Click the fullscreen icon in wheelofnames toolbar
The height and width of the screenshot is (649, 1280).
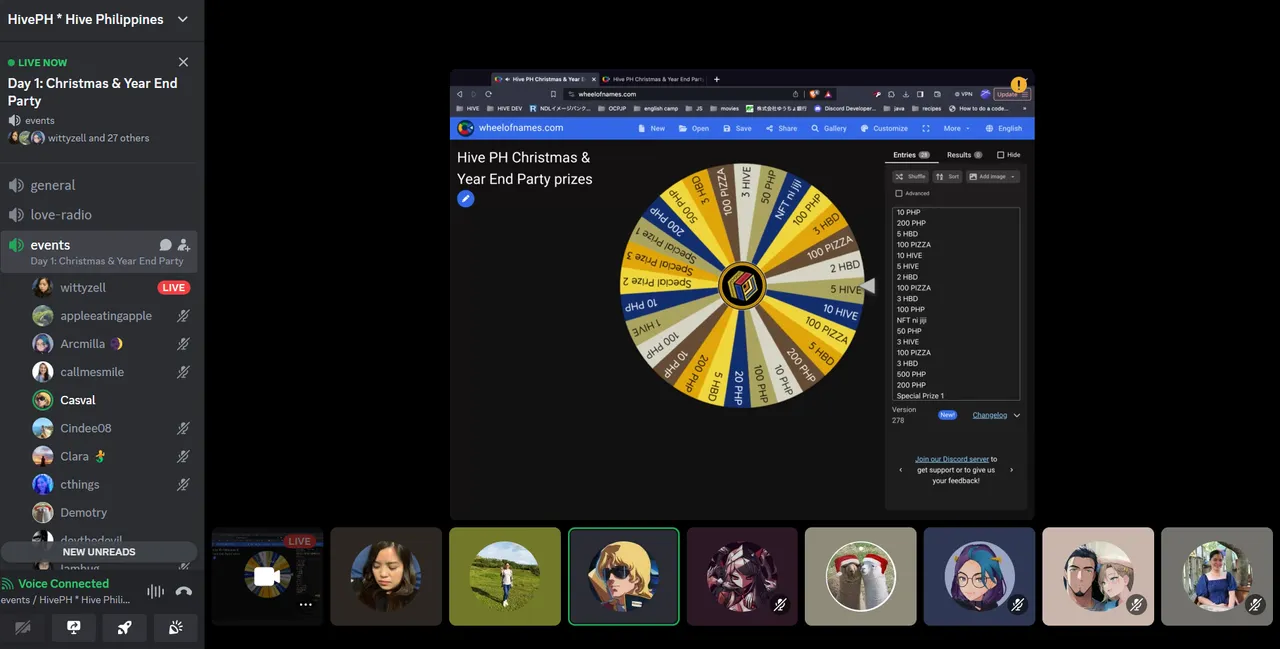[x=926, y=128]
